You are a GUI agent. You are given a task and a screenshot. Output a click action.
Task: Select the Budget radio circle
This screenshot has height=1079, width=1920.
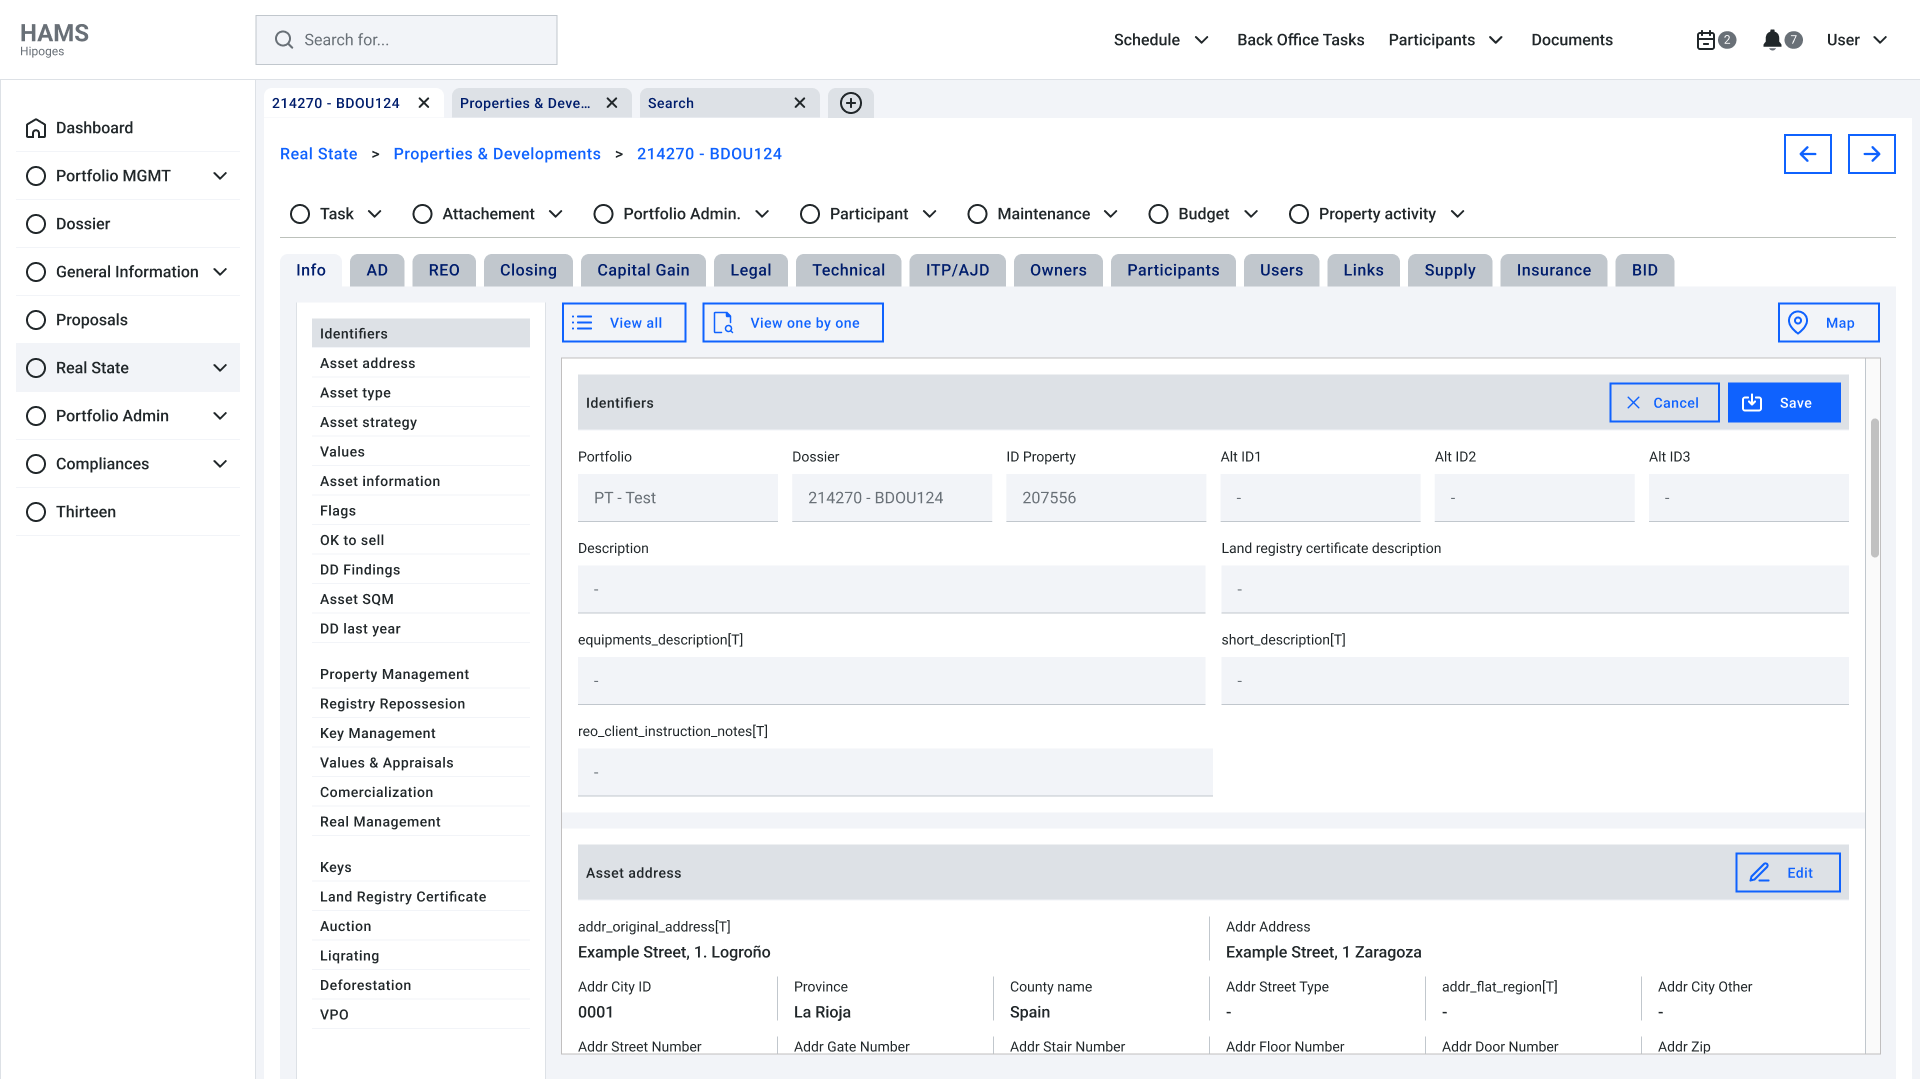tap(1158, 214)
